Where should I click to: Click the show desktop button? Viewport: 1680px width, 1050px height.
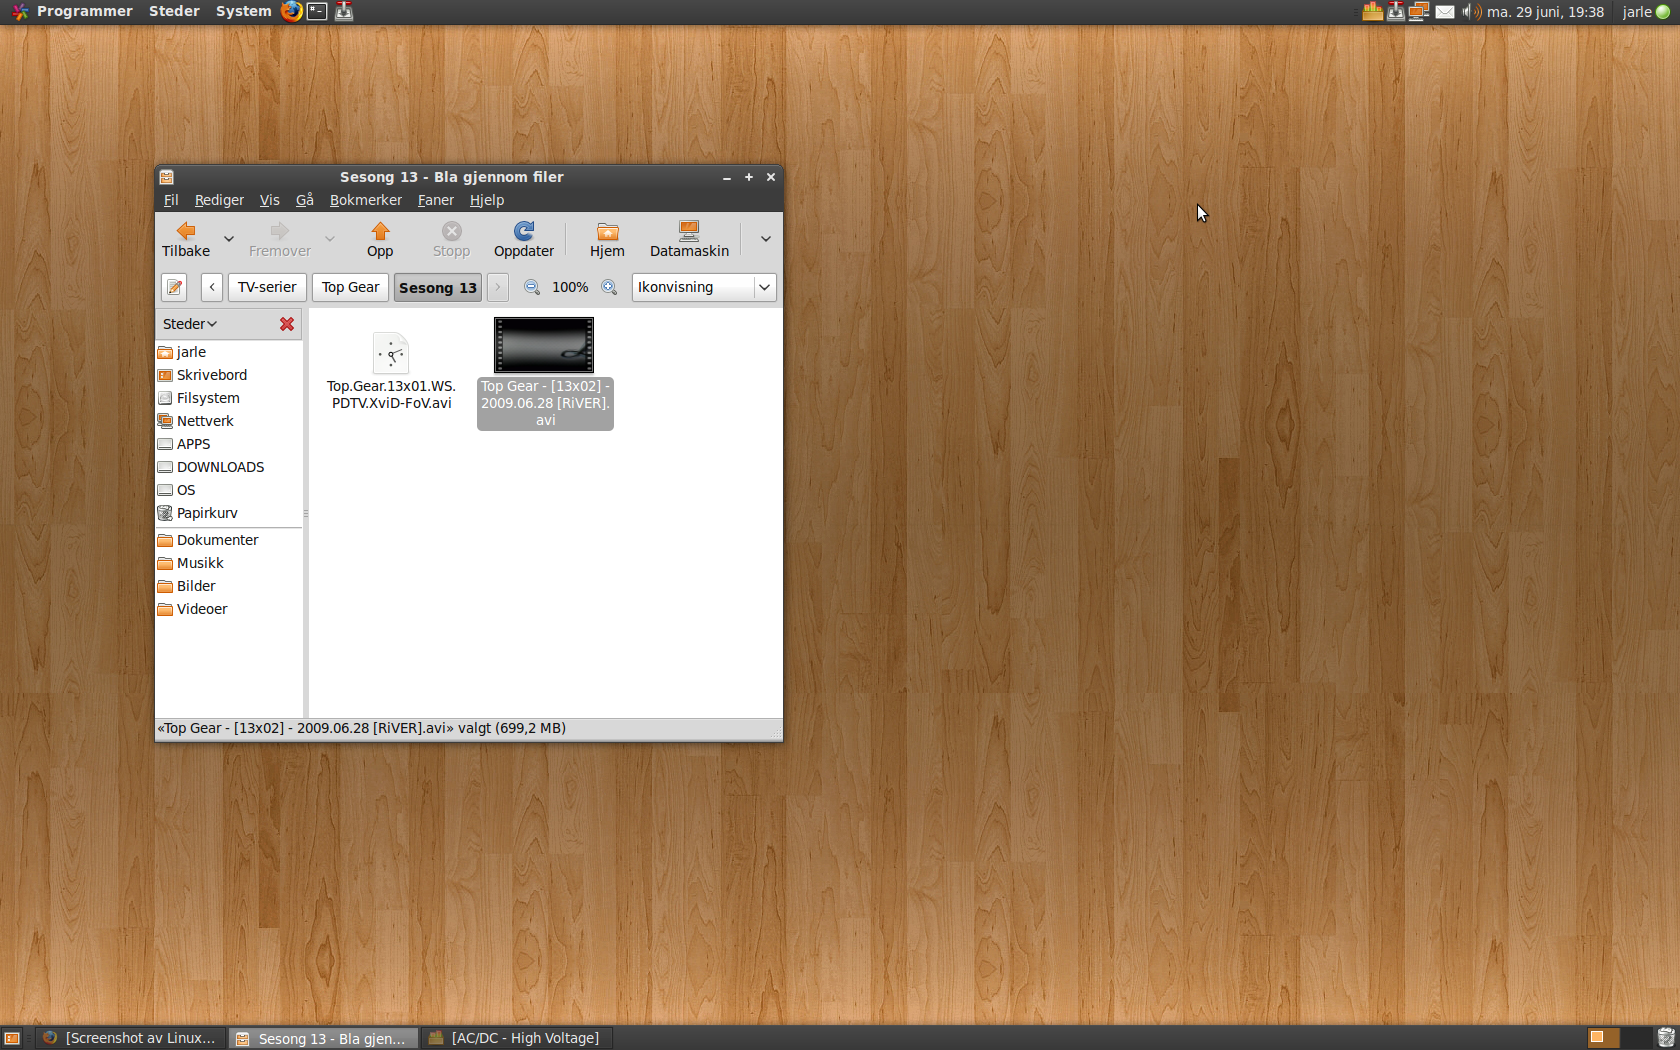click(12, 1038)
